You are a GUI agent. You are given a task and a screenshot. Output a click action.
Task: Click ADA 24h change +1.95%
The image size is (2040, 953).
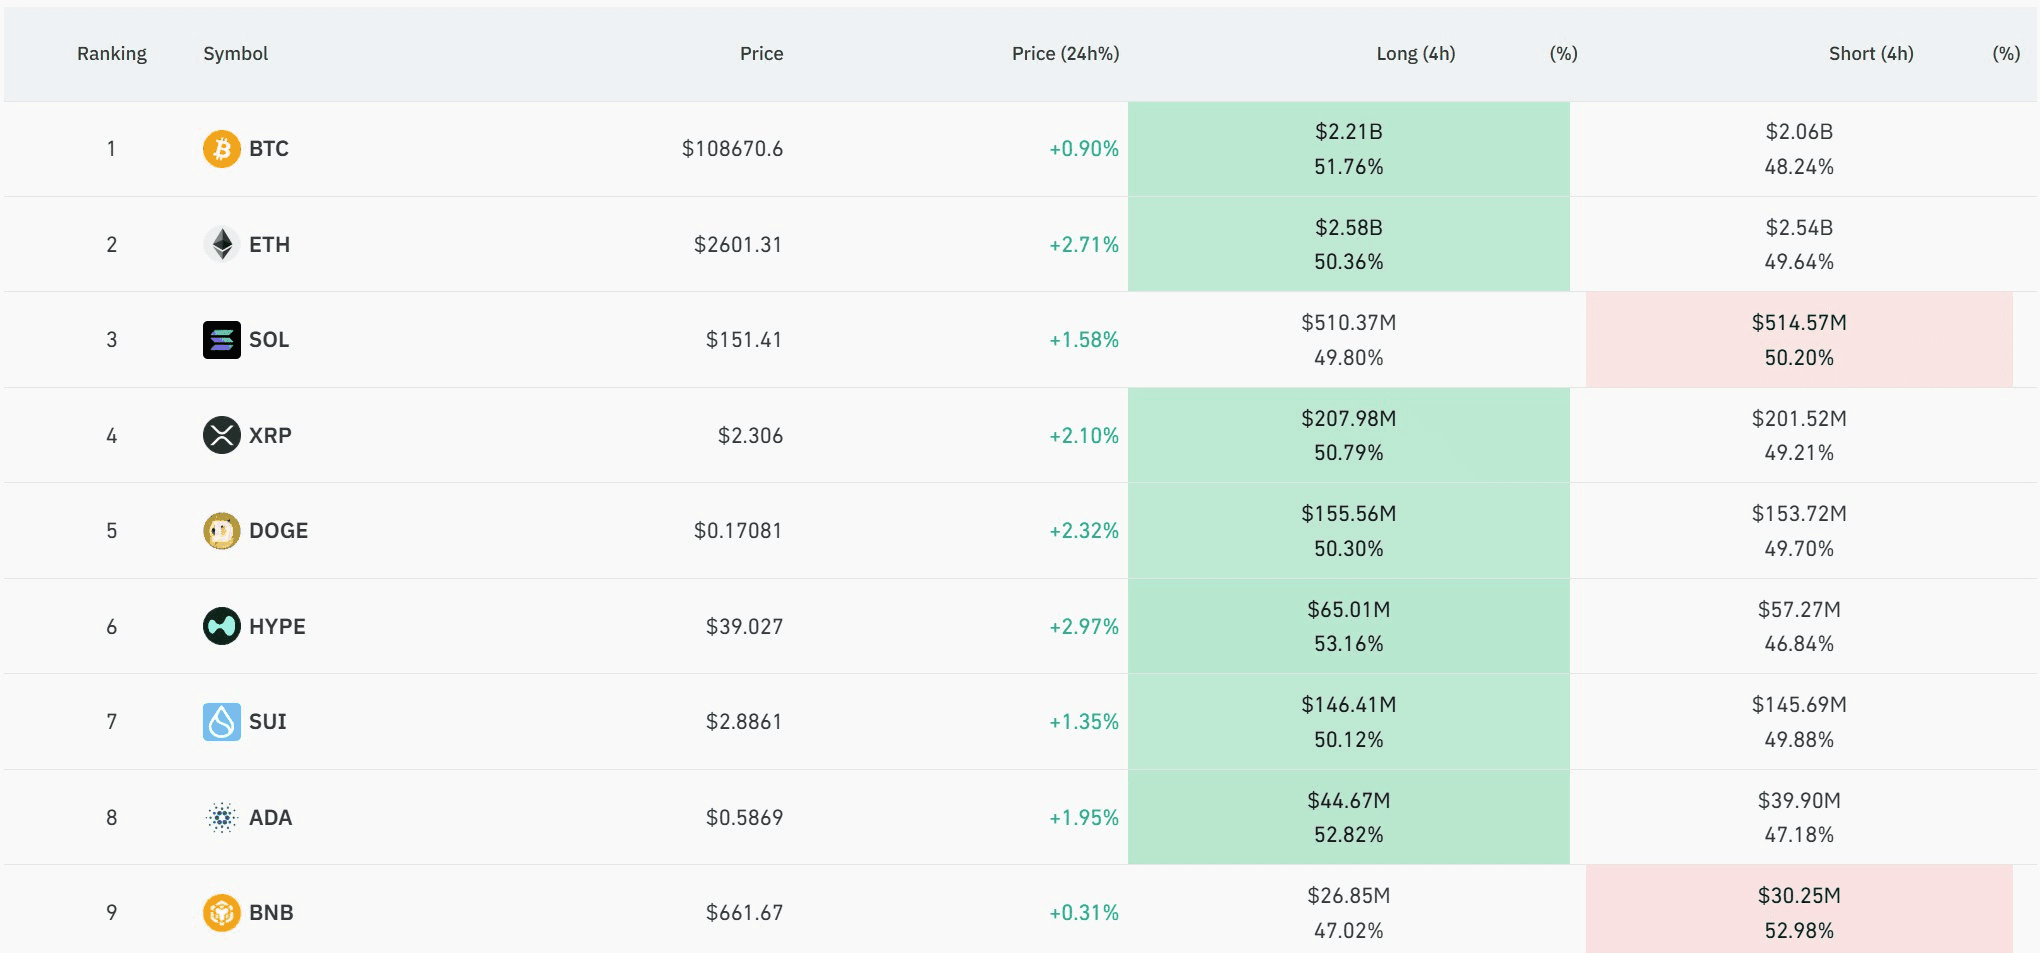point(1084,818)
